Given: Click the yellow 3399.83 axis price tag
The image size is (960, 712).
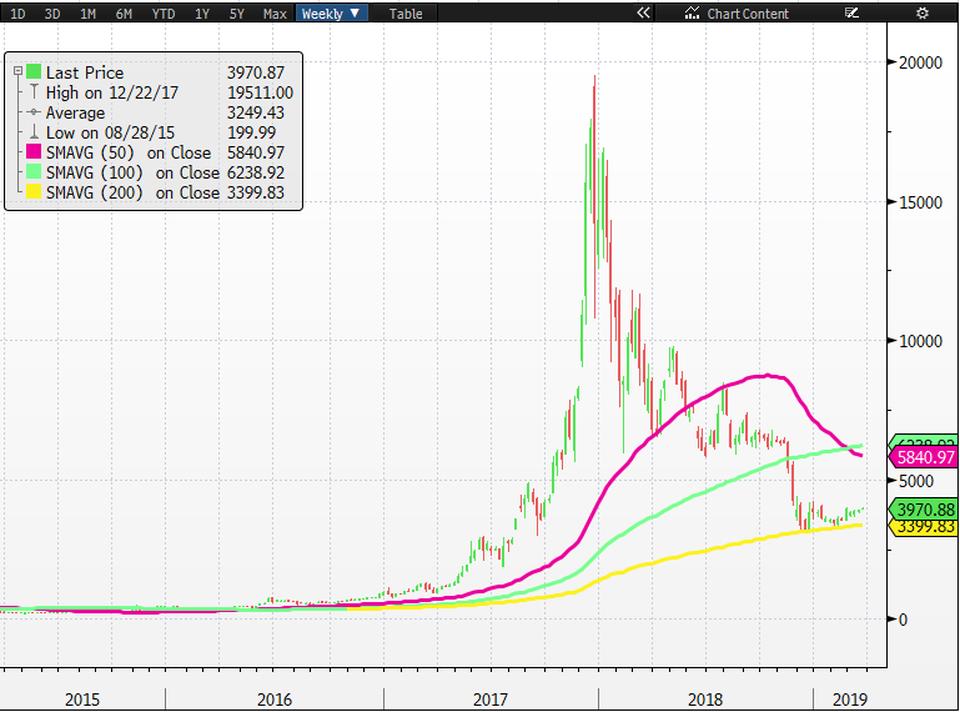Looking at the screenshot, I should tap(924, 527).
